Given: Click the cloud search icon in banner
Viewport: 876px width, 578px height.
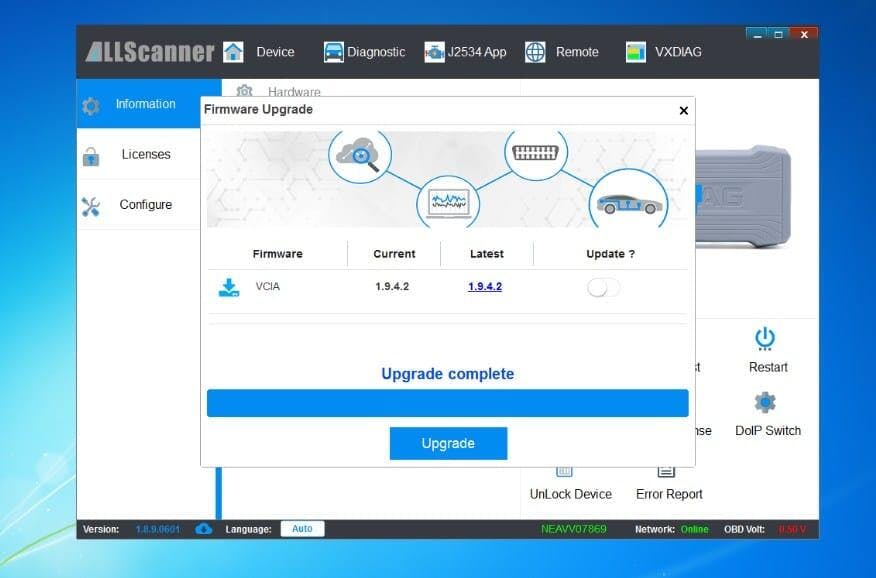Looking at the screenshot, I should click(x=360, y=155).
